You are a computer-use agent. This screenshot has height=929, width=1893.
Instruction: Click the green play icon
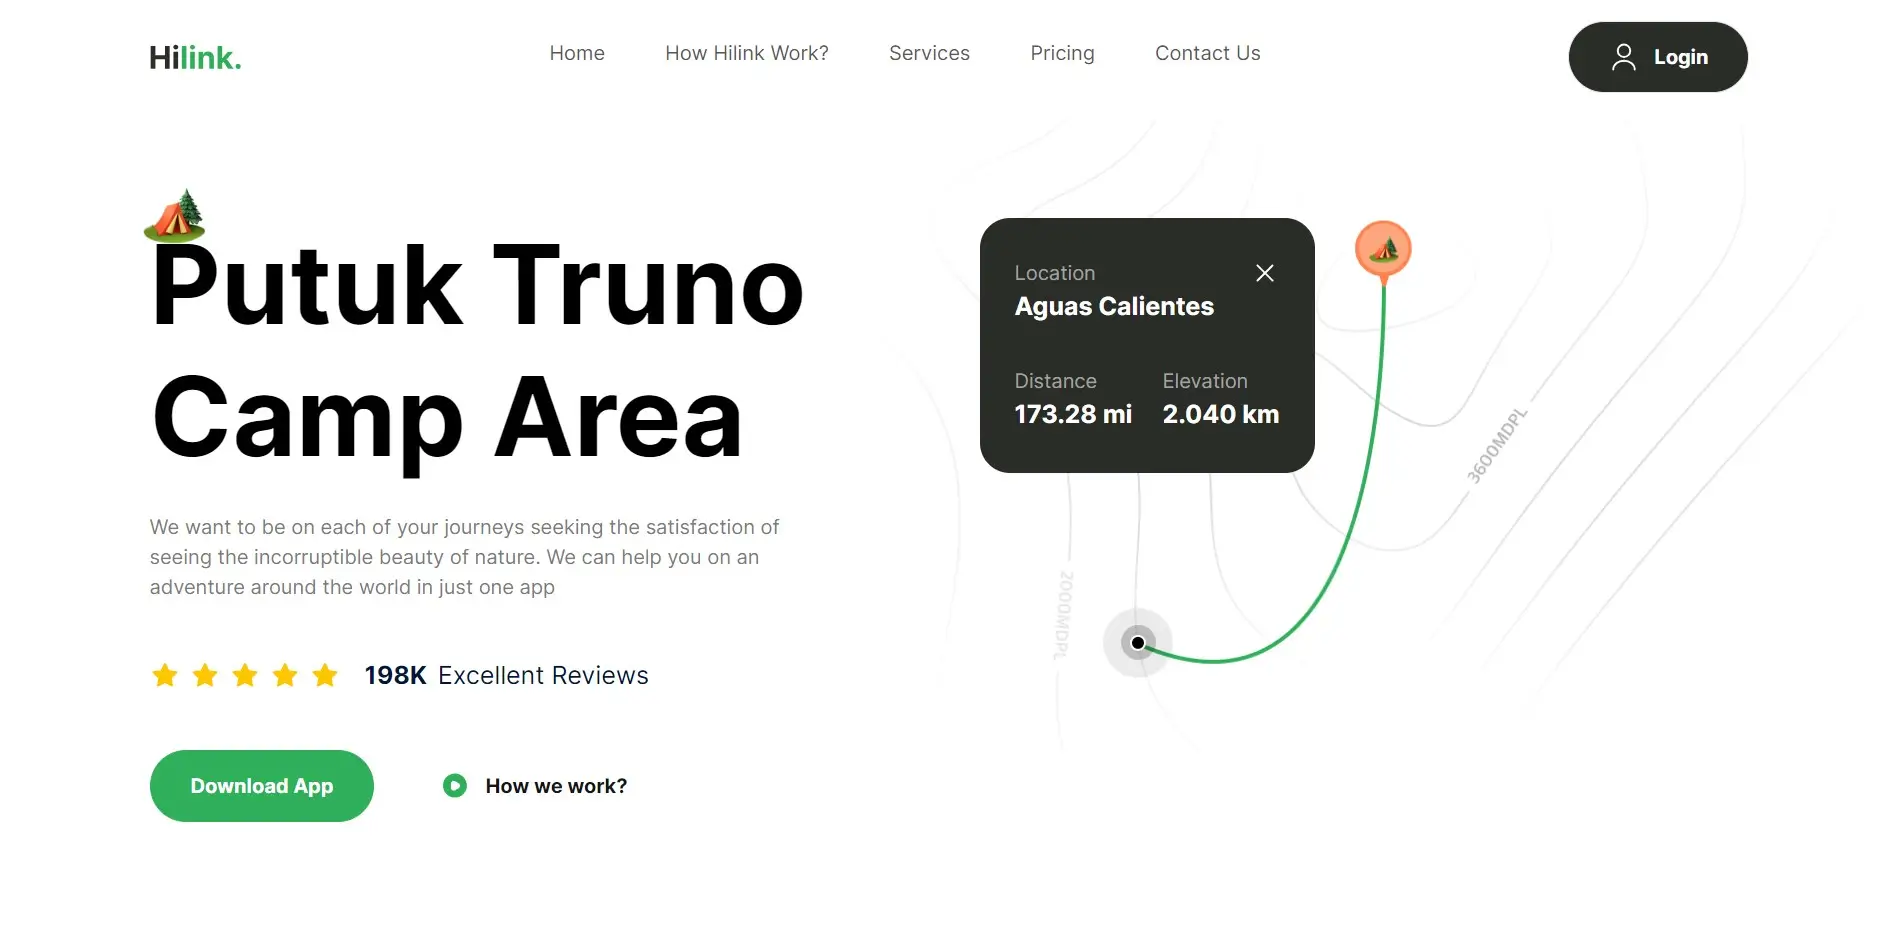tap(455, 786)
